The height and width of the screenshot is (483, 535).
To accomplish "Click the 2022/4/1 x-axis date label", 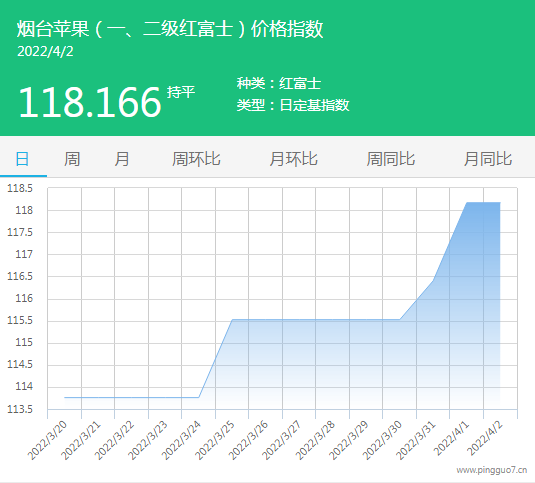I will pyautogui.click(x=452, y=438).
